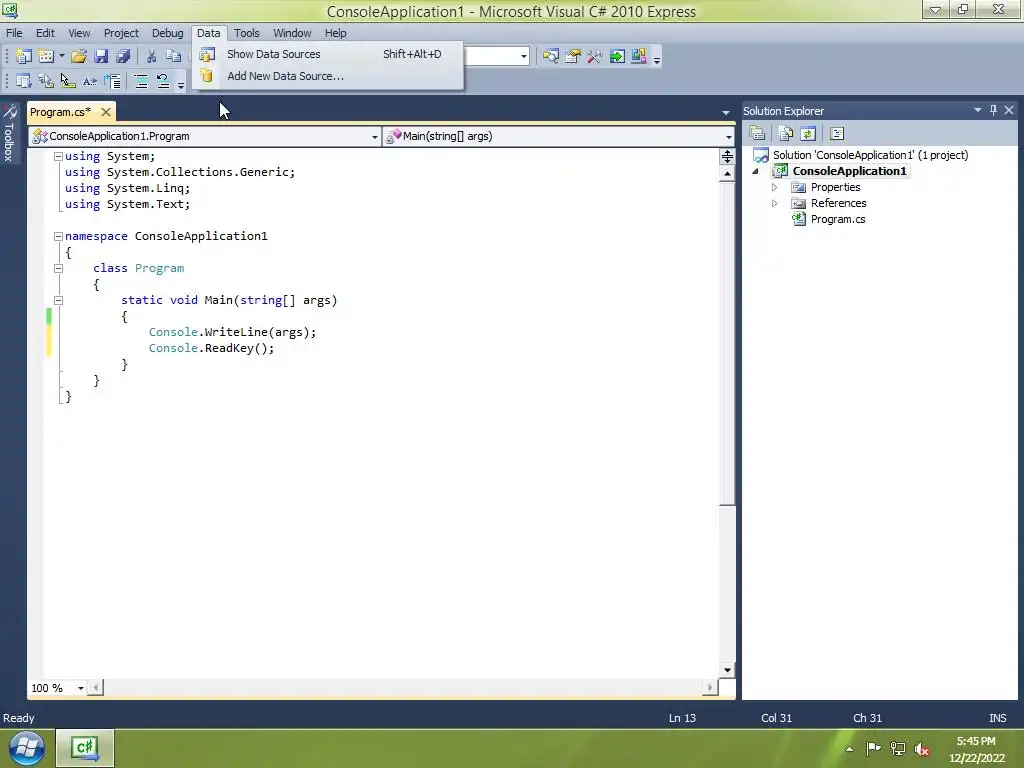Open the active documents list dropdown
This screenshot has width=1024, height=768.
726,112
